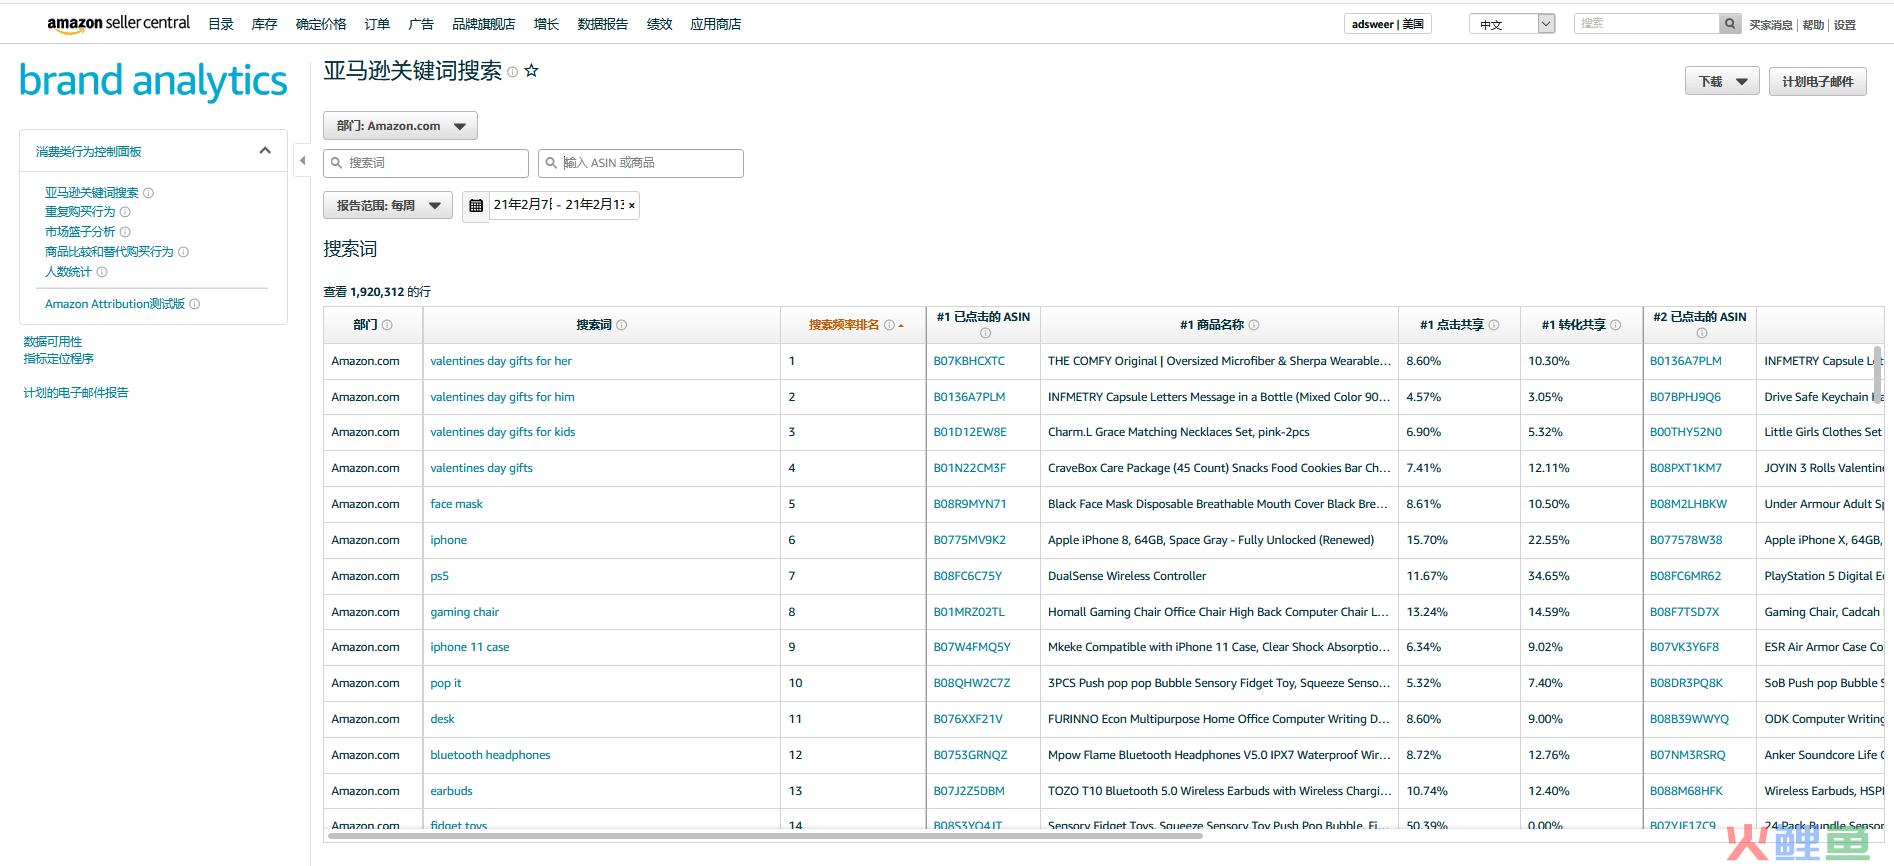Screen dimensions: 1894x866
Task: Click info icon next to #1 商品名称 header
Action: [x=1254, y=325]
